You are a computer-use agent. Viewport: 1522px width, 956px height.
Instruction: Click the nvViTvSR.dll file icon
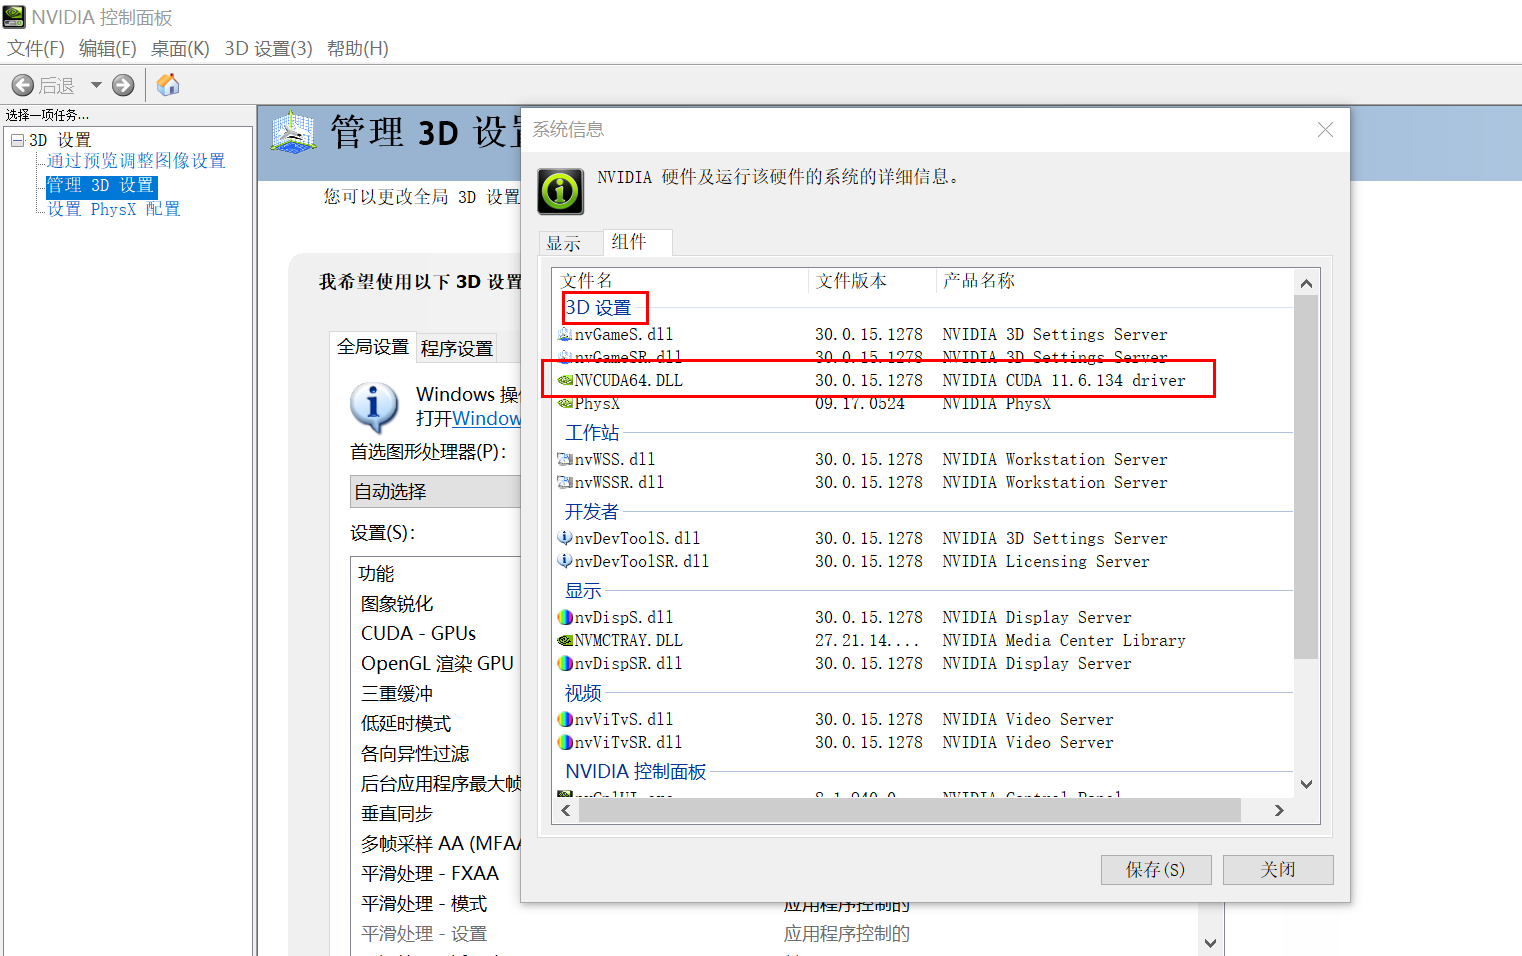click(x=565, y=742)
